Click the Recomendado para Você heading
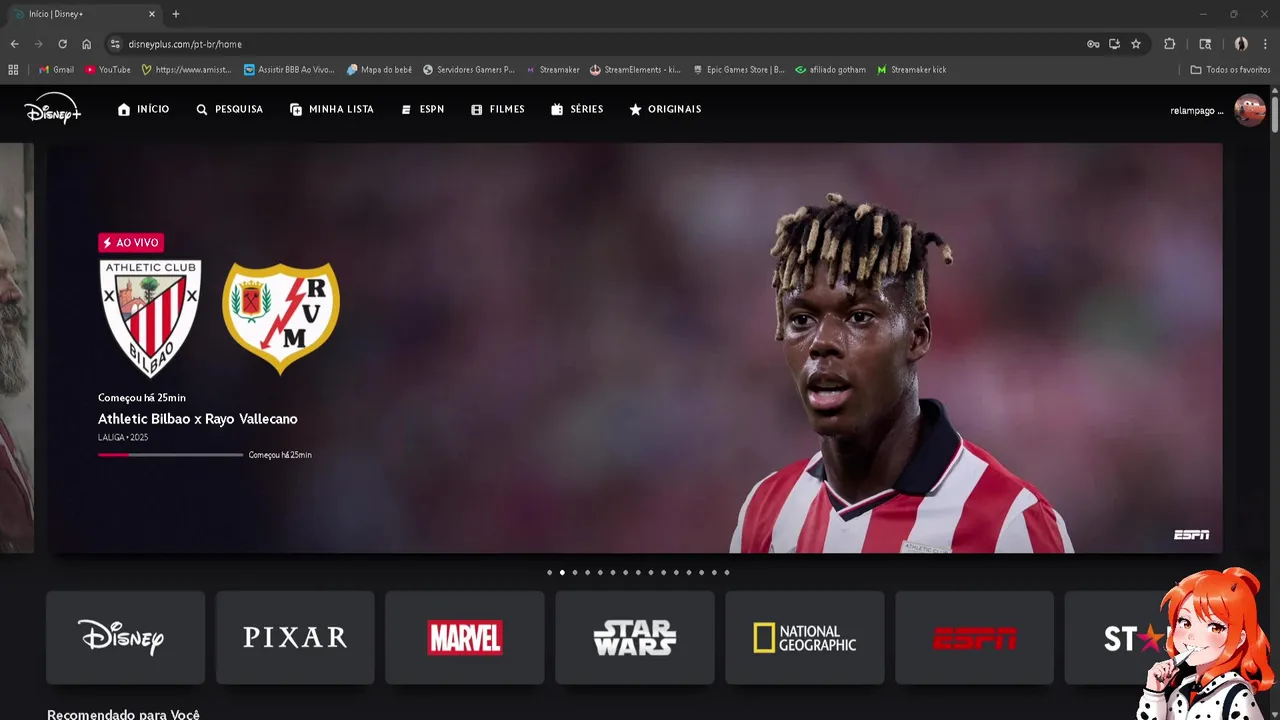Viewport: 1280px width, 720px height. (x=123, y=714)
